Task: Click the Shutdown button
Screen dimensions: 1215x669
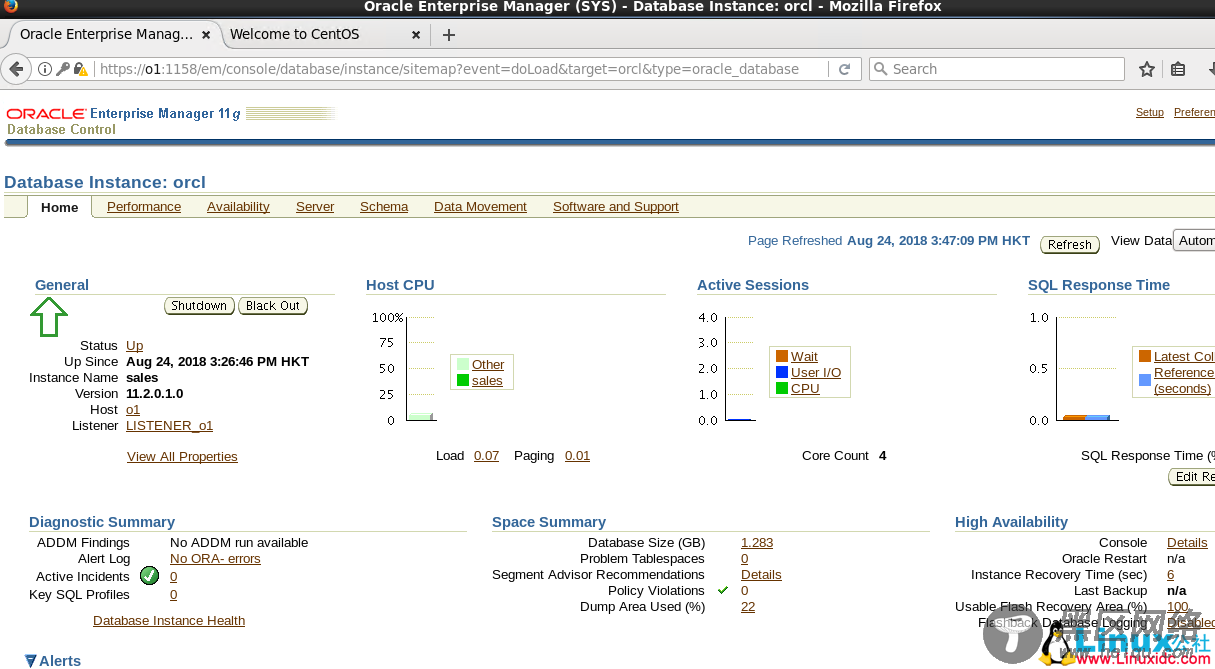Action: [x=199, y=306]
